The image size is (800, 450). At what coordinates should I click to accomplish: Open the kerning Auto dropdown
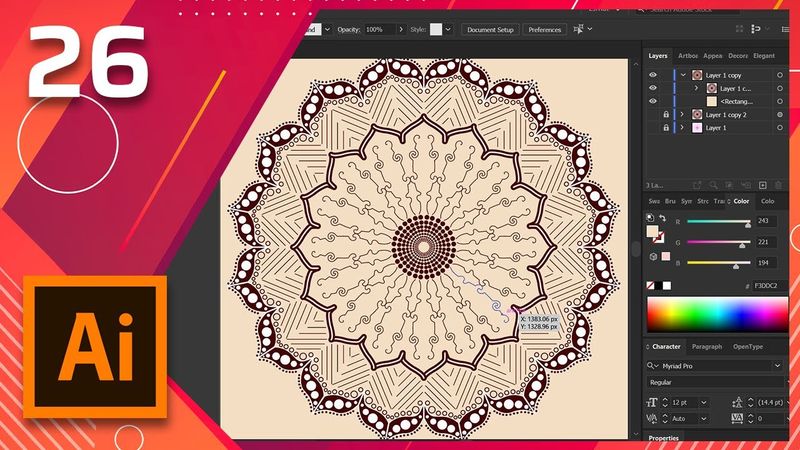704,418
